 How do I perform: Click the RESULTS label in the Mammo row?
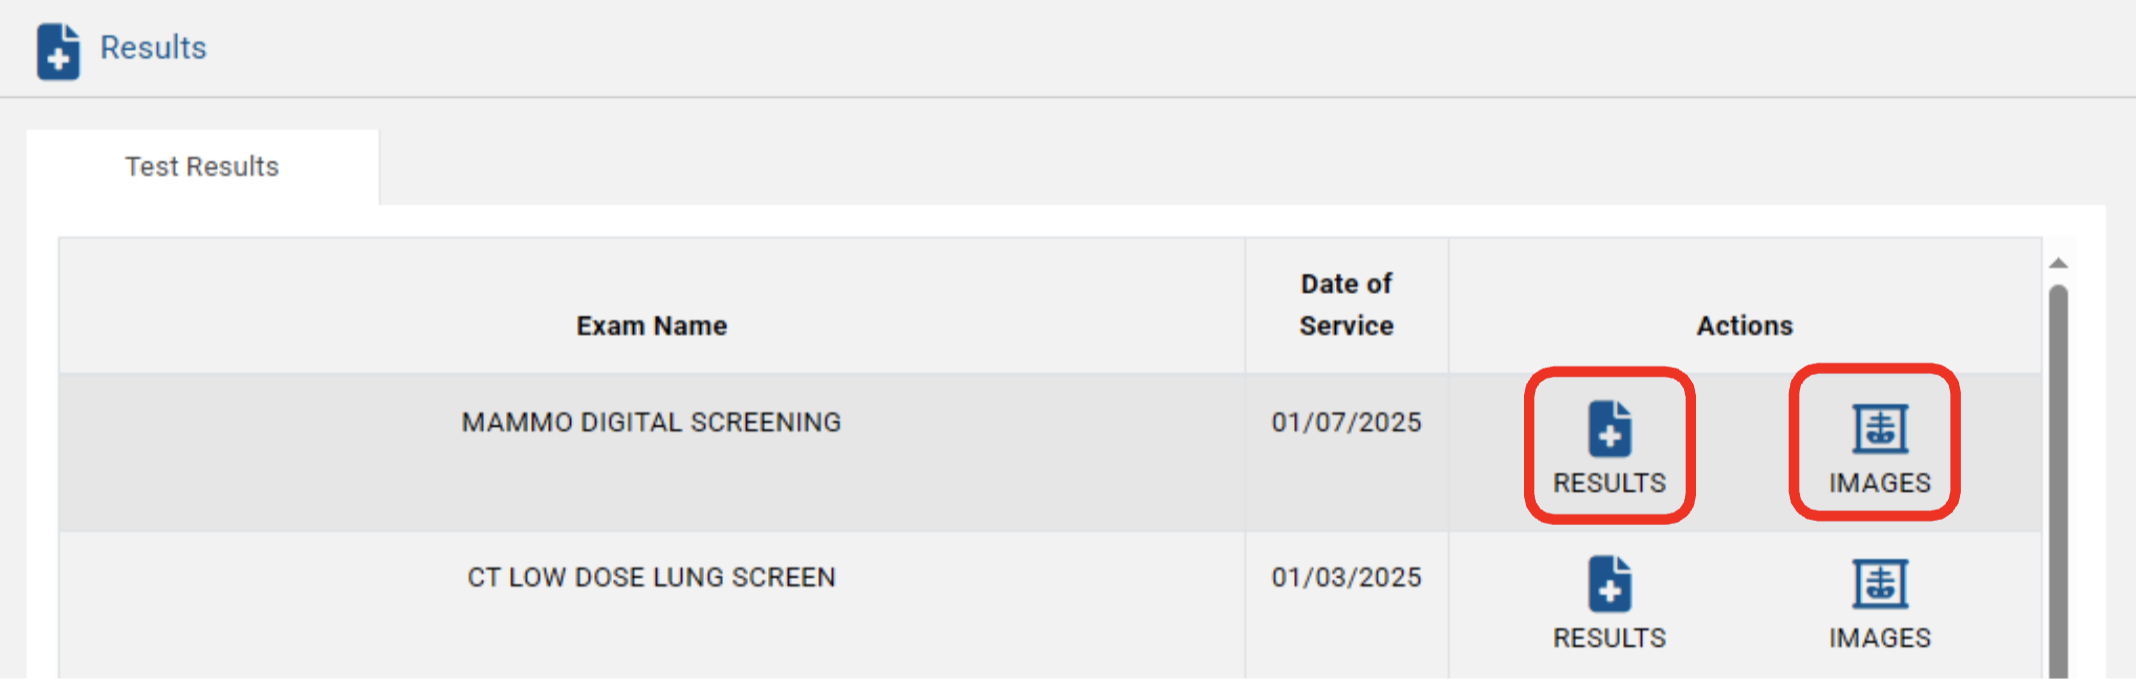1609,483
